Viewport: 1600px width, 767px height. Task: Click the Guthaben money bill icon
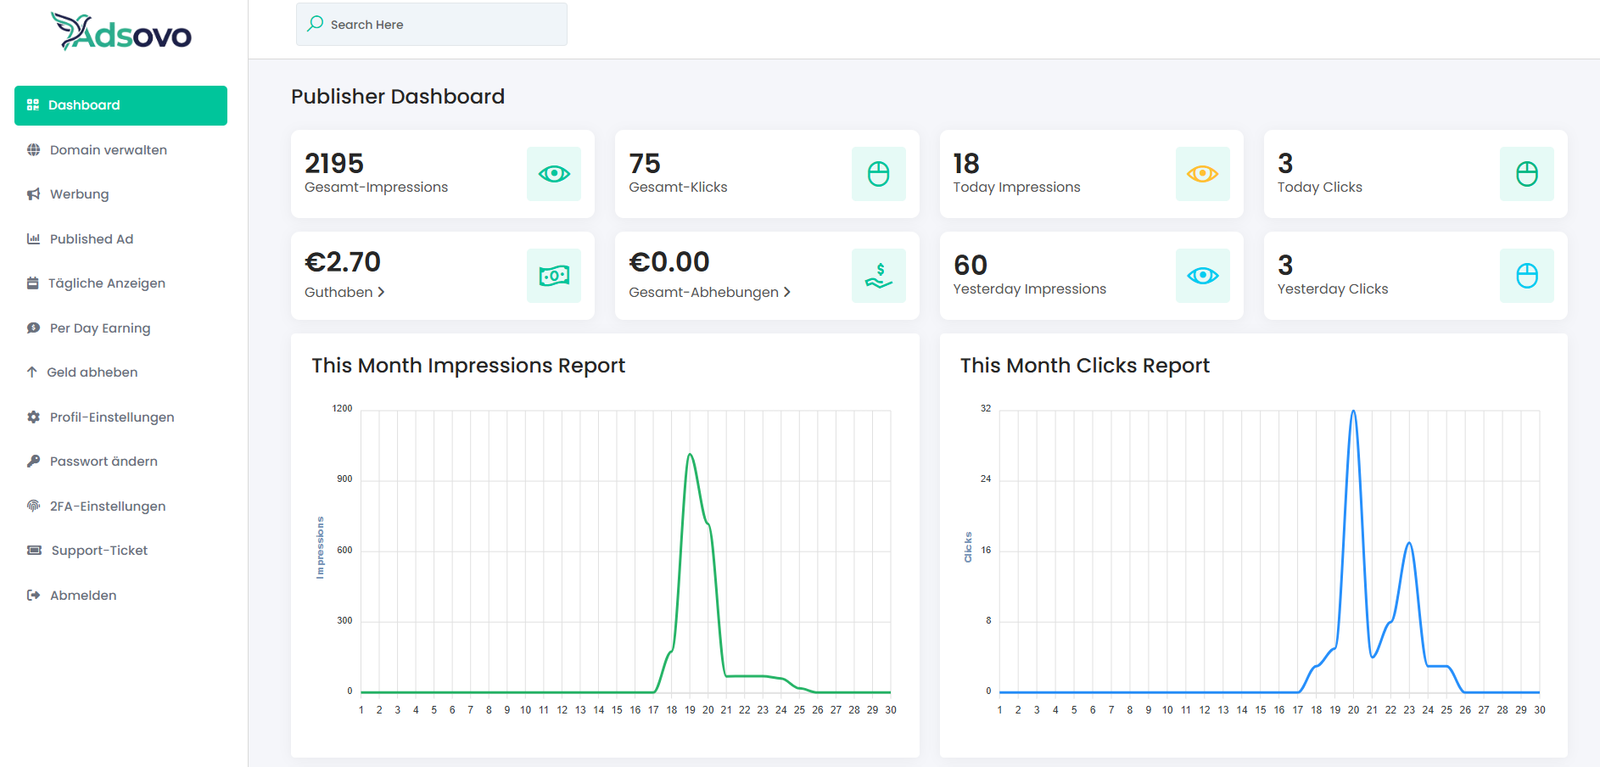coord(554,276)
